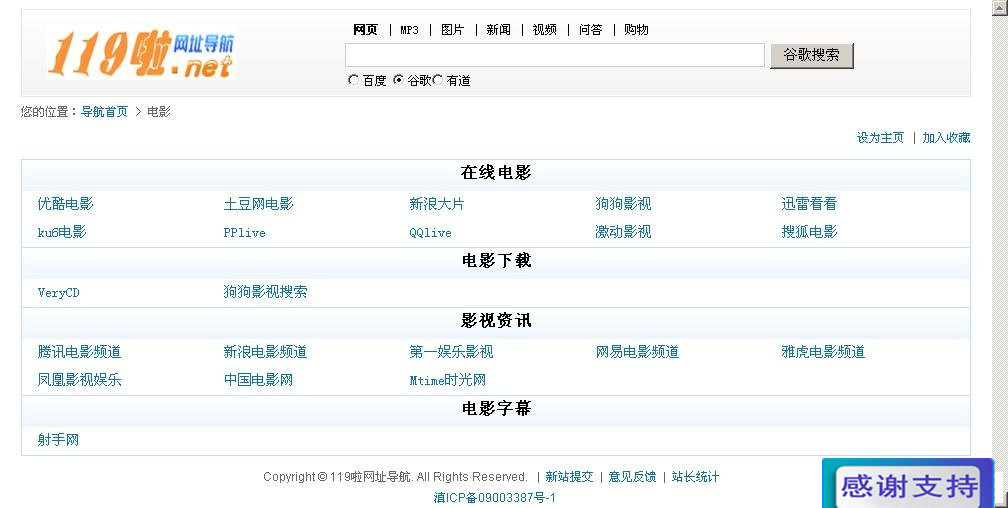Open the 腾讯电影频道 link
This screenshot has width=1008, height=508.
point(79,352)
